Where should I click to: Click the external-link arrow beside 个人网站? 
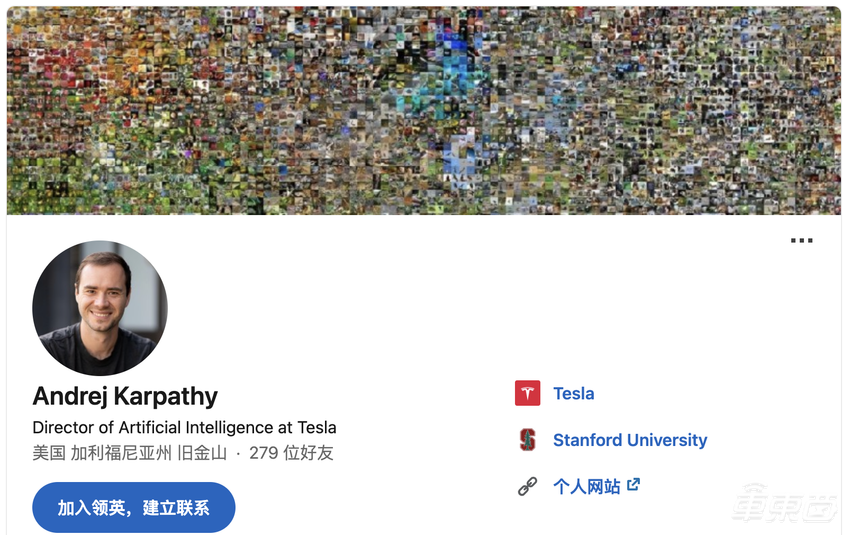(x=633, y=484)
